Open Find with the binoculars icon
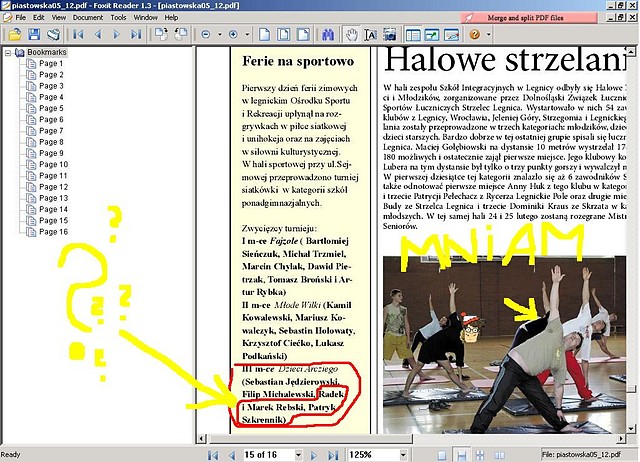 [328, 35]
